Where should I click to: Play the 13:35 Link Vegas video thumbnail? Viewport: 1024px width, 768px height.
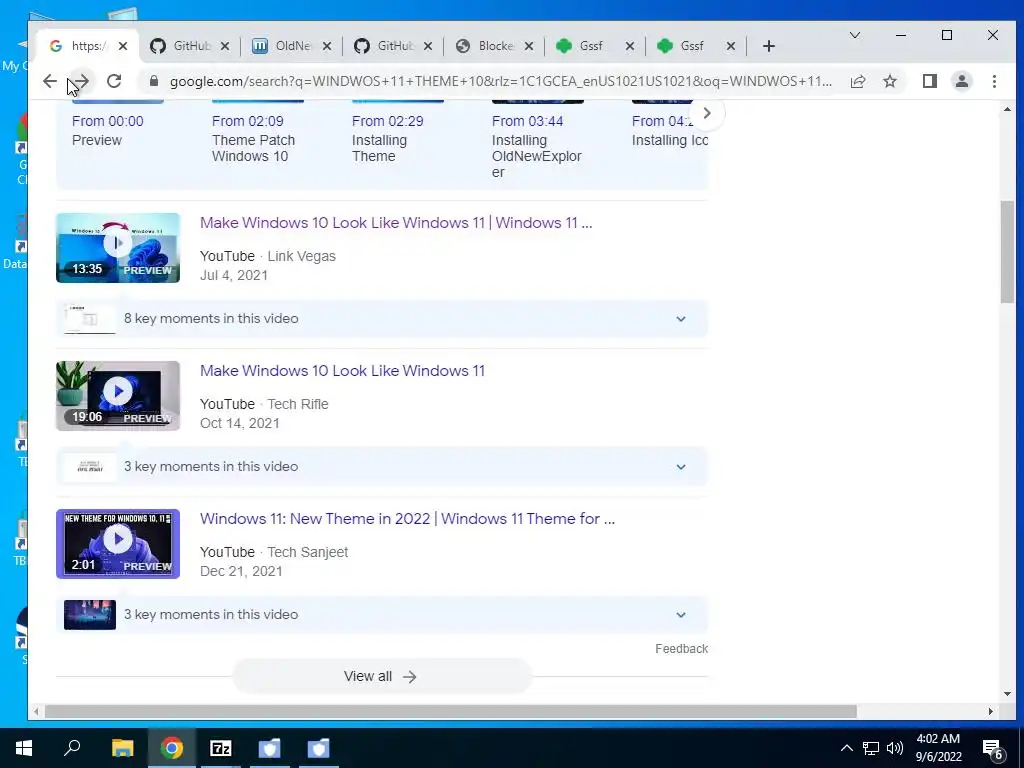[118, 248]
